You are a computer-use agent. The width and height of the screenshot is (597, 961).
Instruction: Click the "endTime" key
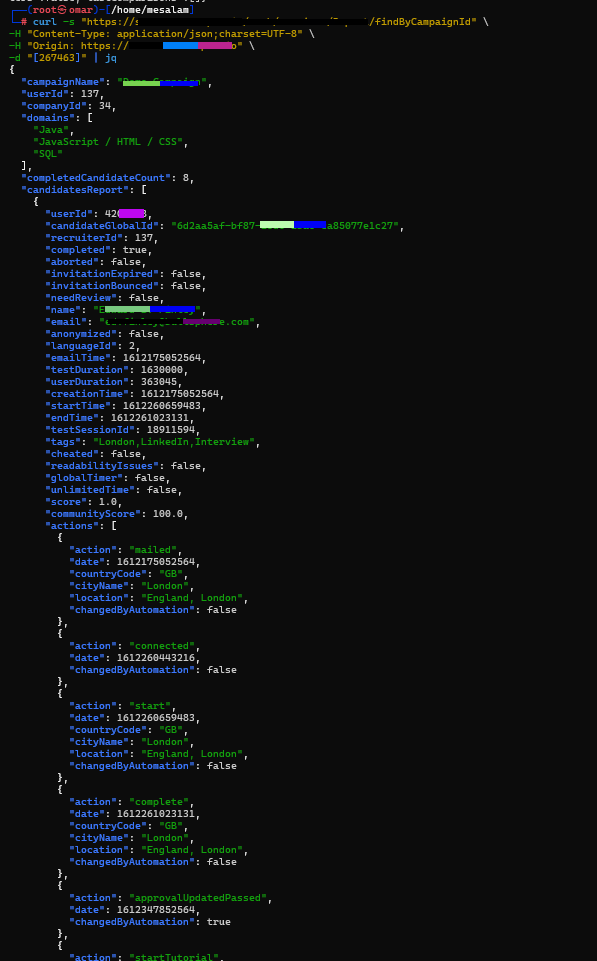[x=72, y=418]
